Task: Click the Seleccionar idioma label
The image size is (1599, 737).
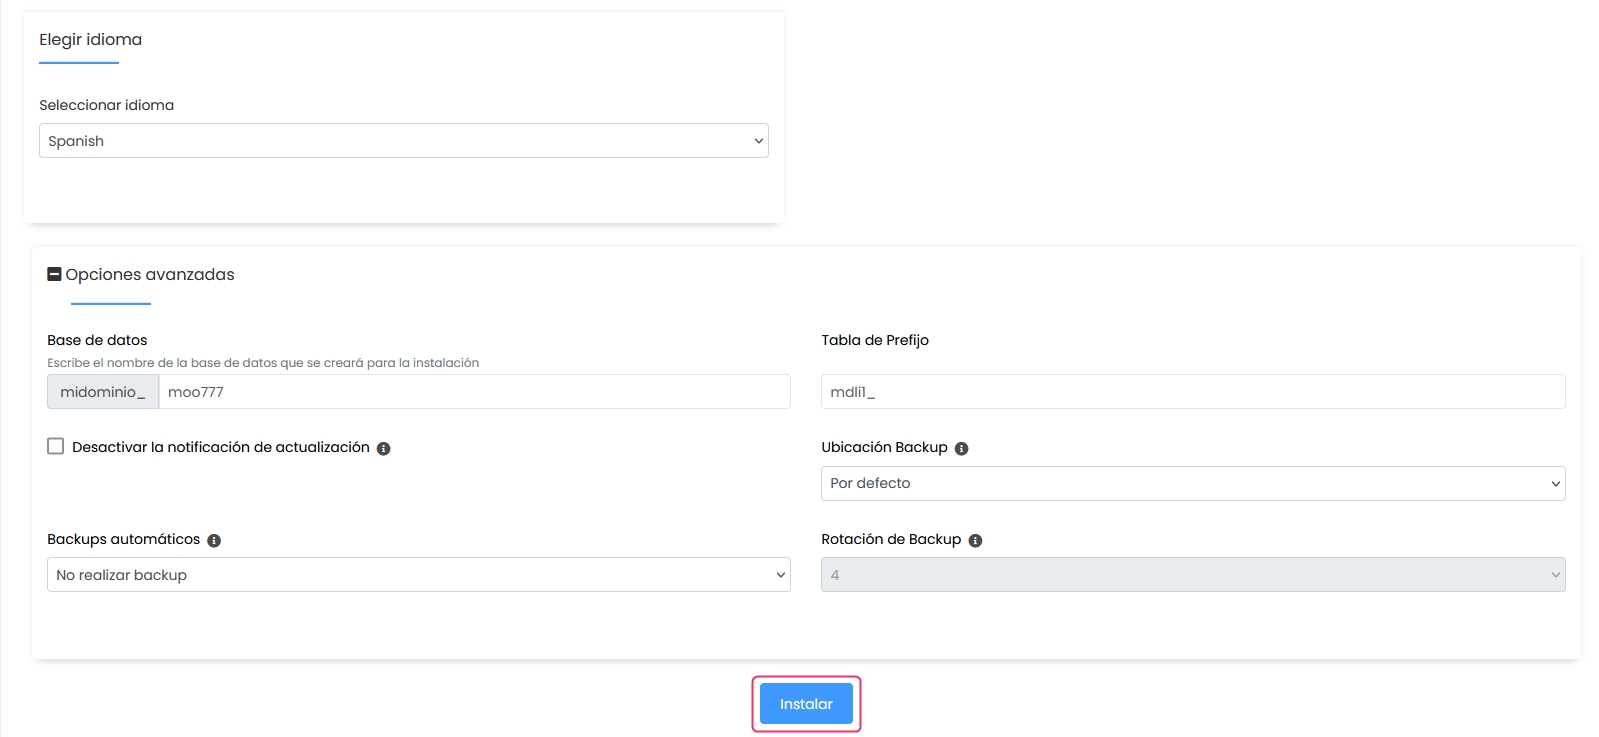Action: point(107,105)
